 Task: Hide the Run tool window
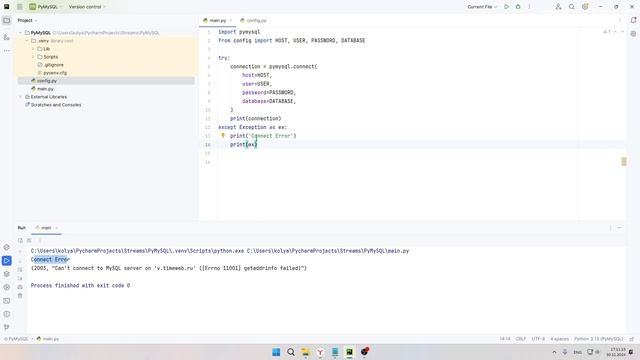[x=620, y=228]
